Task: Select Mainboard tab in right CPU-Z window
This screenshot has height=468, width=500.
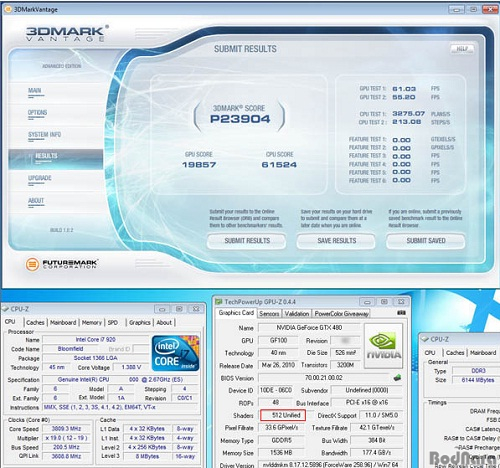Action: click(483, 352)
